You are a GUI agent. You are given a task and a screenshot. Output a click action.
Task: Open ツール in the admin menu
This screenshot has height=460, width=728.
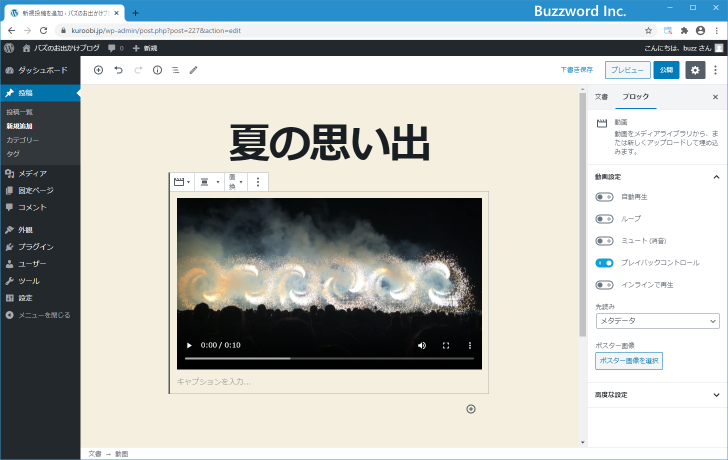coord(40,281)
